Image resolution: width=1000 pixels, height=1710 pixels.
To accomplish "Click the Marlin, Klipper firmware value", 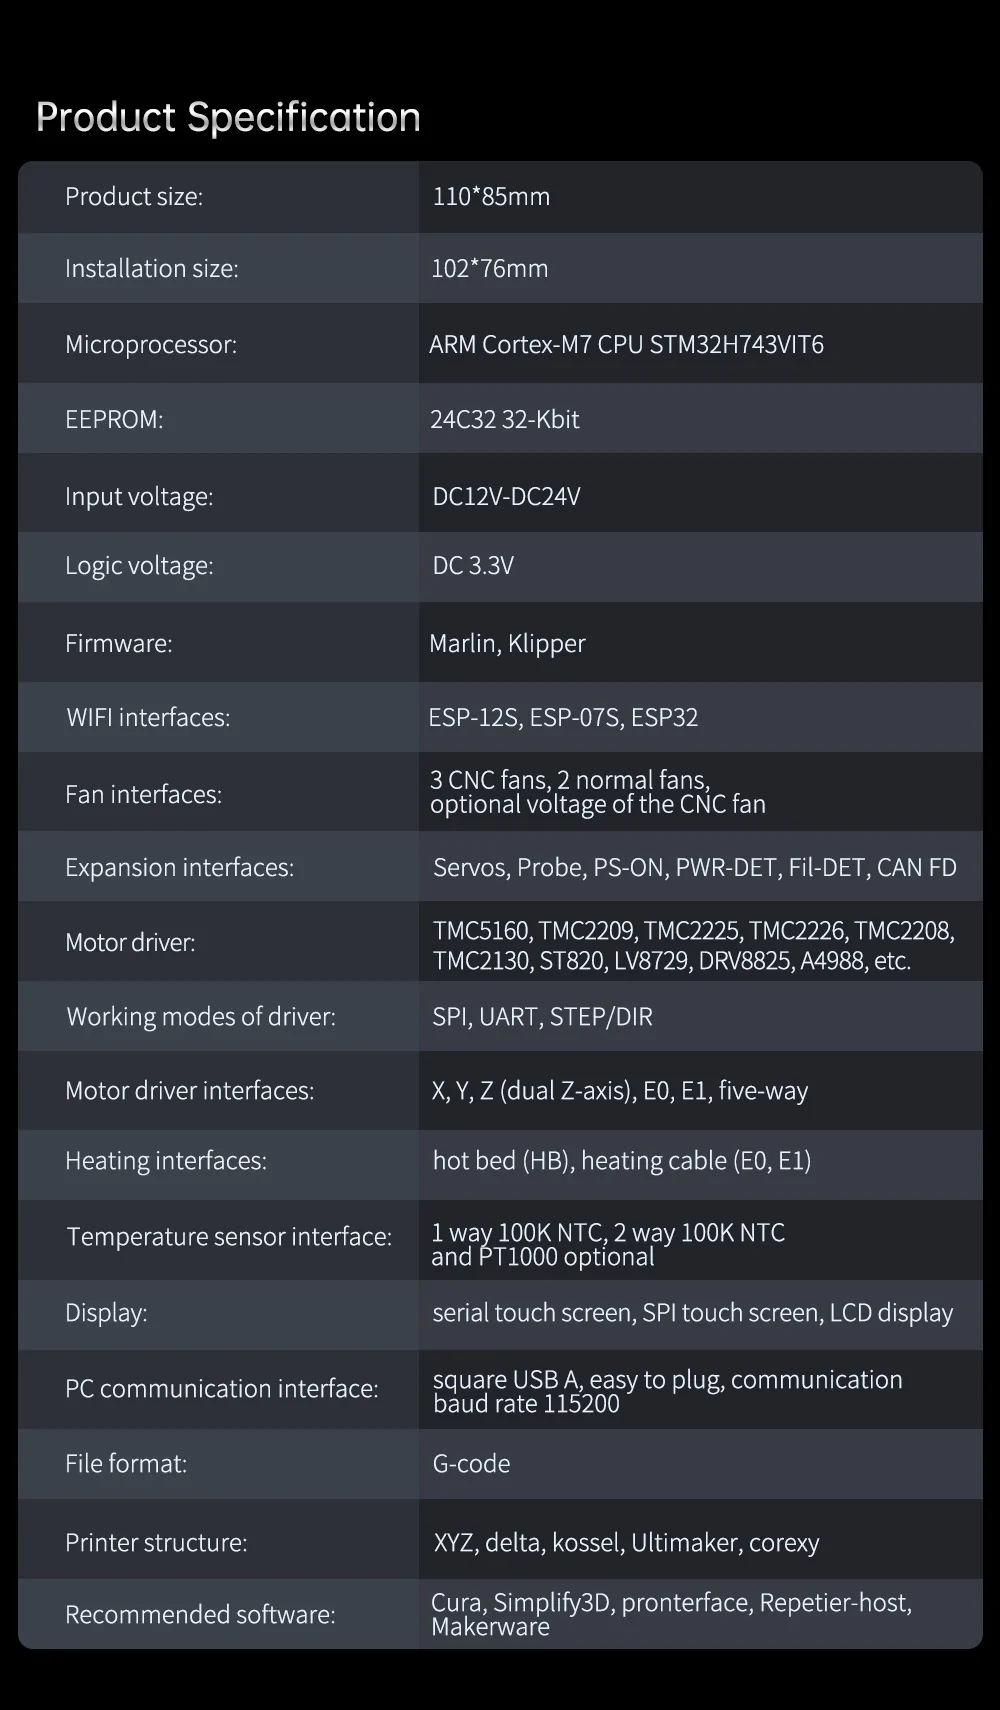I will (507, 644).
